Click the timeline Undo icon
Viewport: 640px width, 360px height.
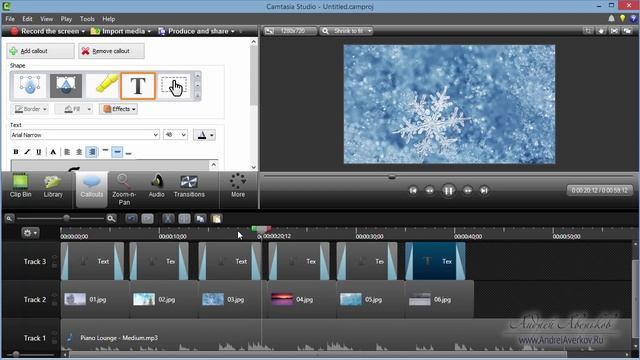coord(131,219)
